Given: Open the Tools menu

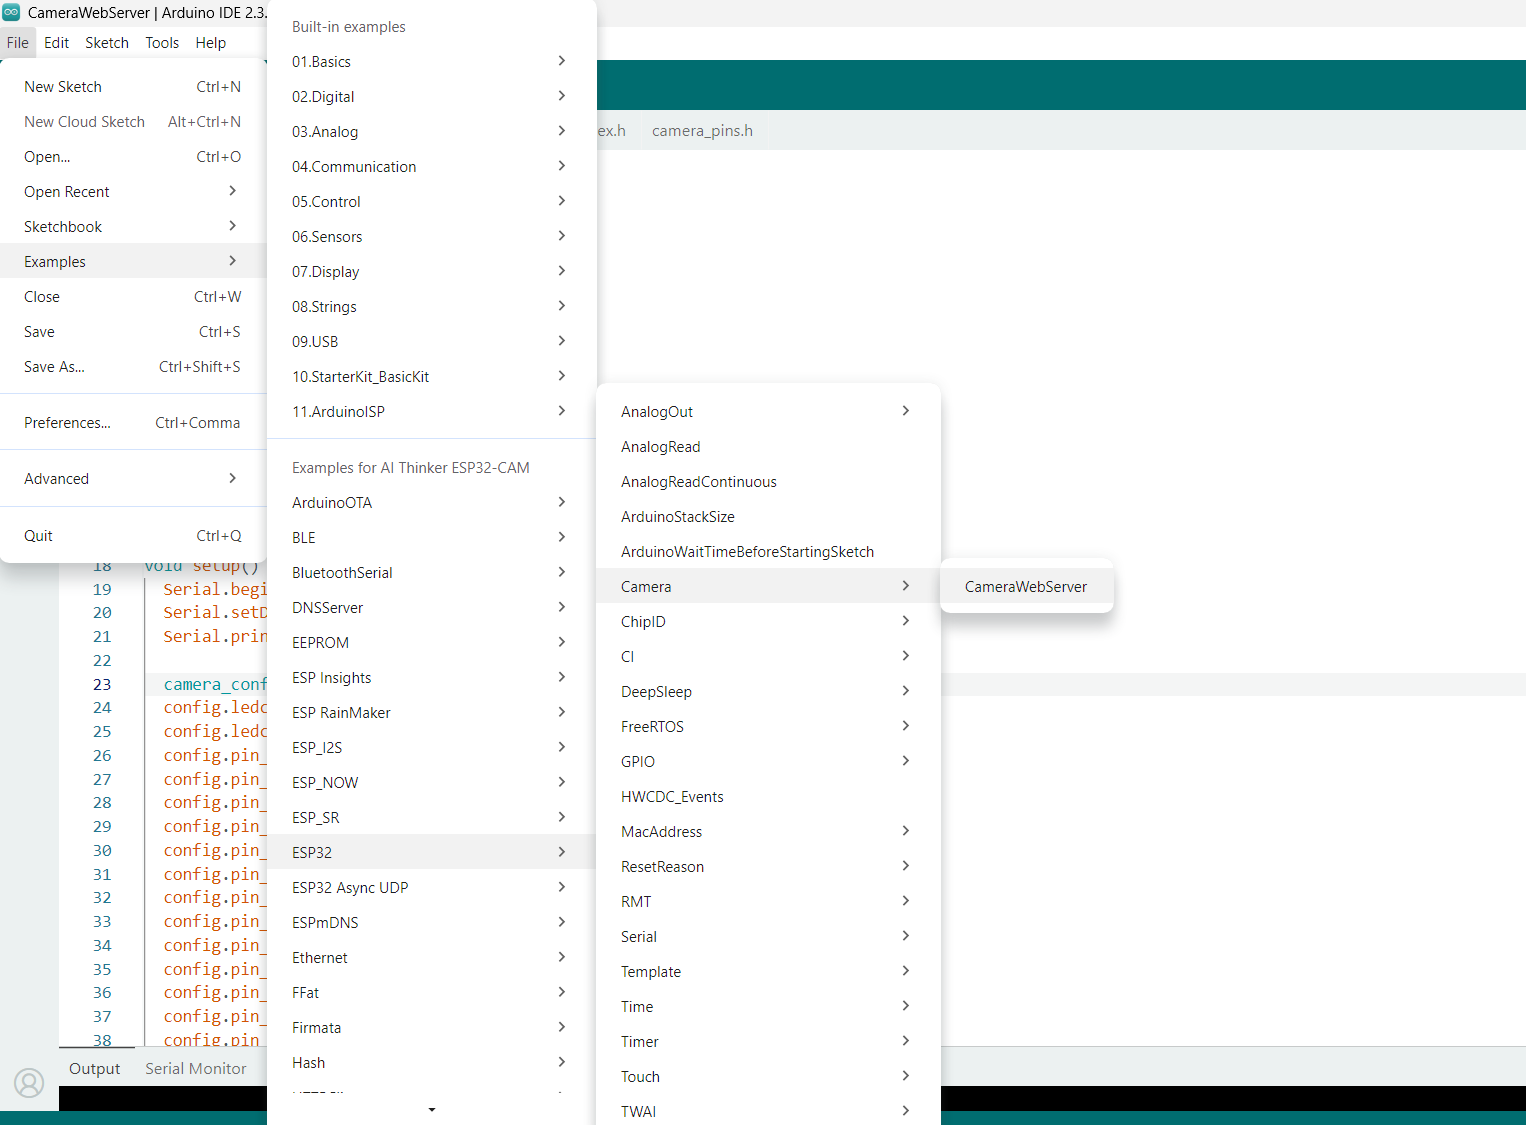Looking at the screenshot, I should point(162,42).
